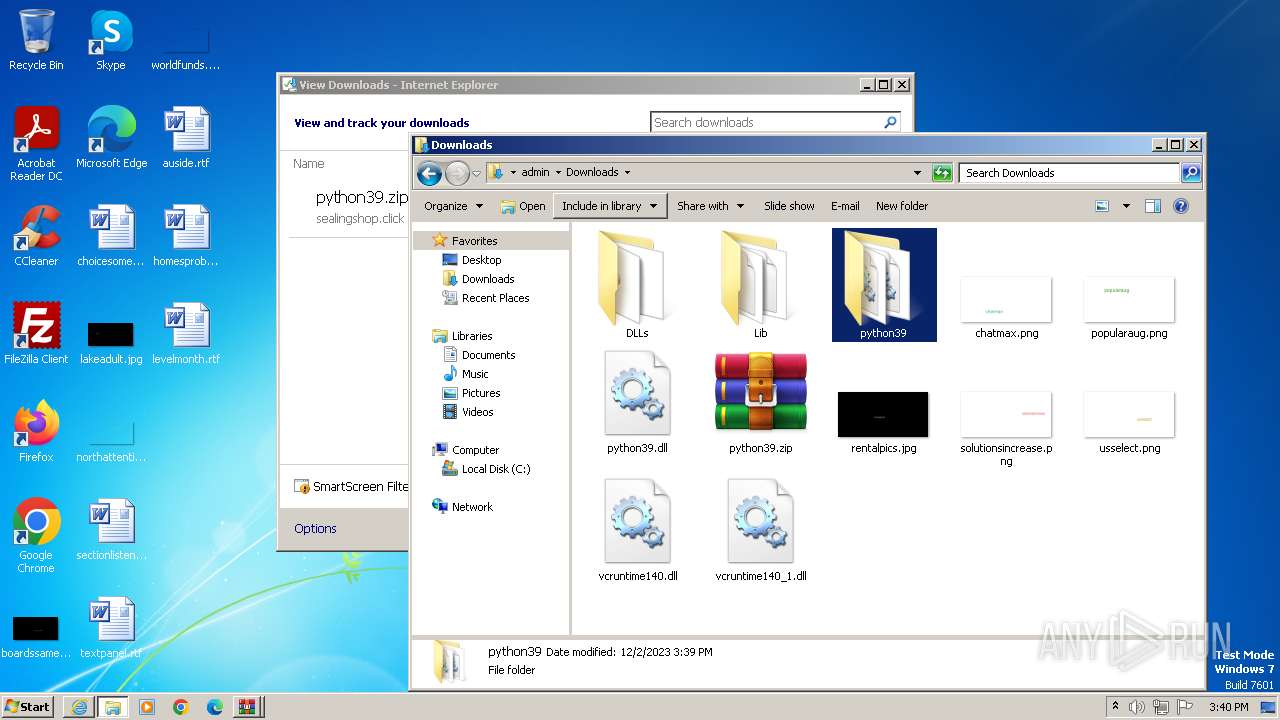Select rentalpics.jpg thumbnail
This screenshot has width=1280, height=720.
883,414
